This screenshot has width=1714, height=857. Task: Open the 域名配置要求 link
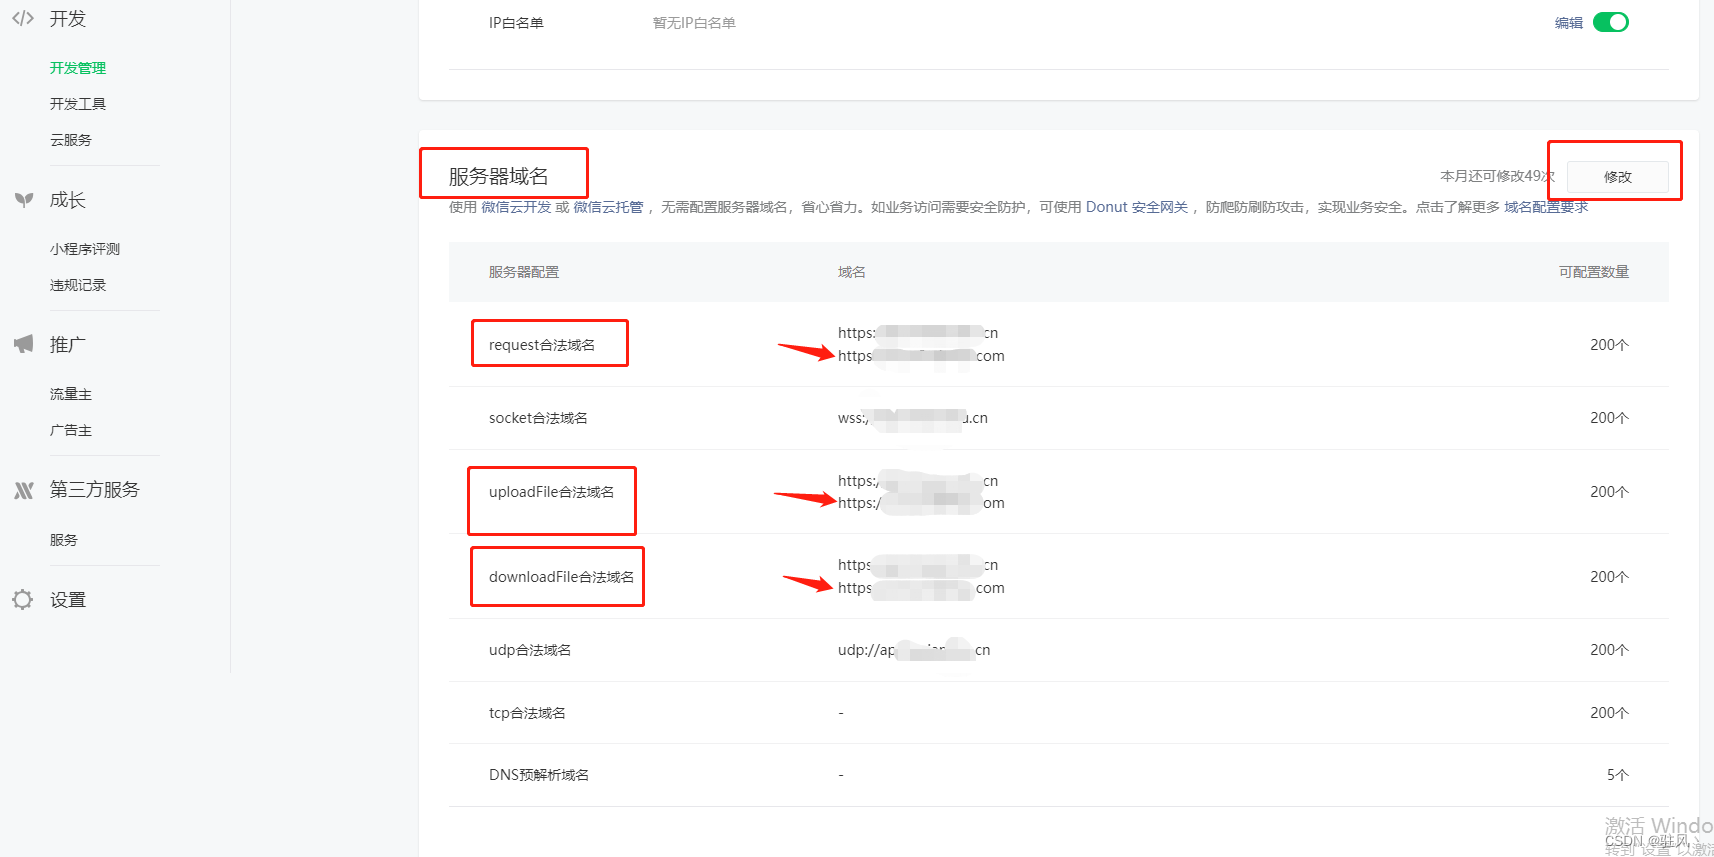click(1546, 207)
